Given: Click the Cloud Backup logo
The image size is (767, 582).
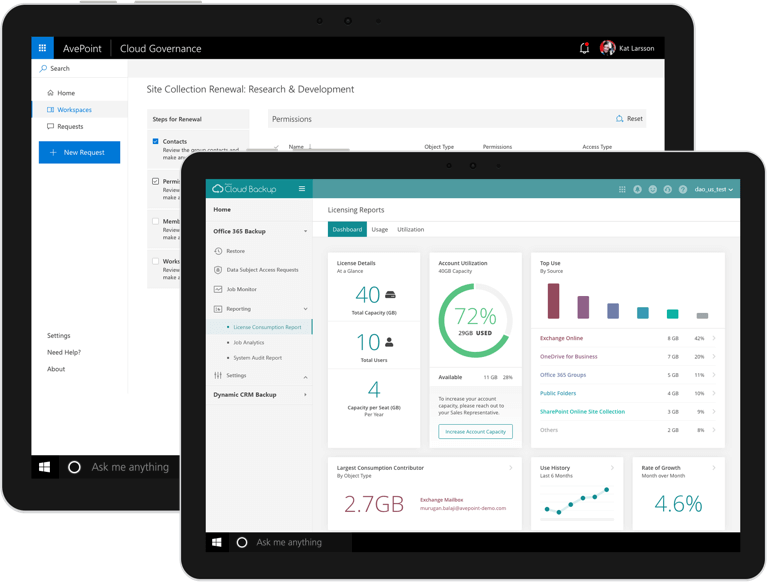Looking at the screenshot, I should pyautogui.click(x=244, y=189).
